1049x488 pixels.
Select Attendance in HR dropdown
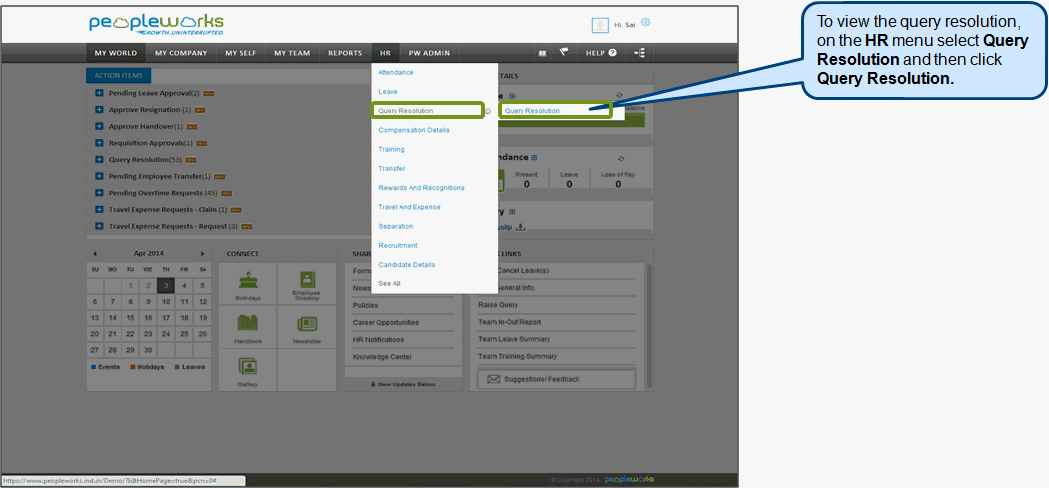(x=396, y=72)
